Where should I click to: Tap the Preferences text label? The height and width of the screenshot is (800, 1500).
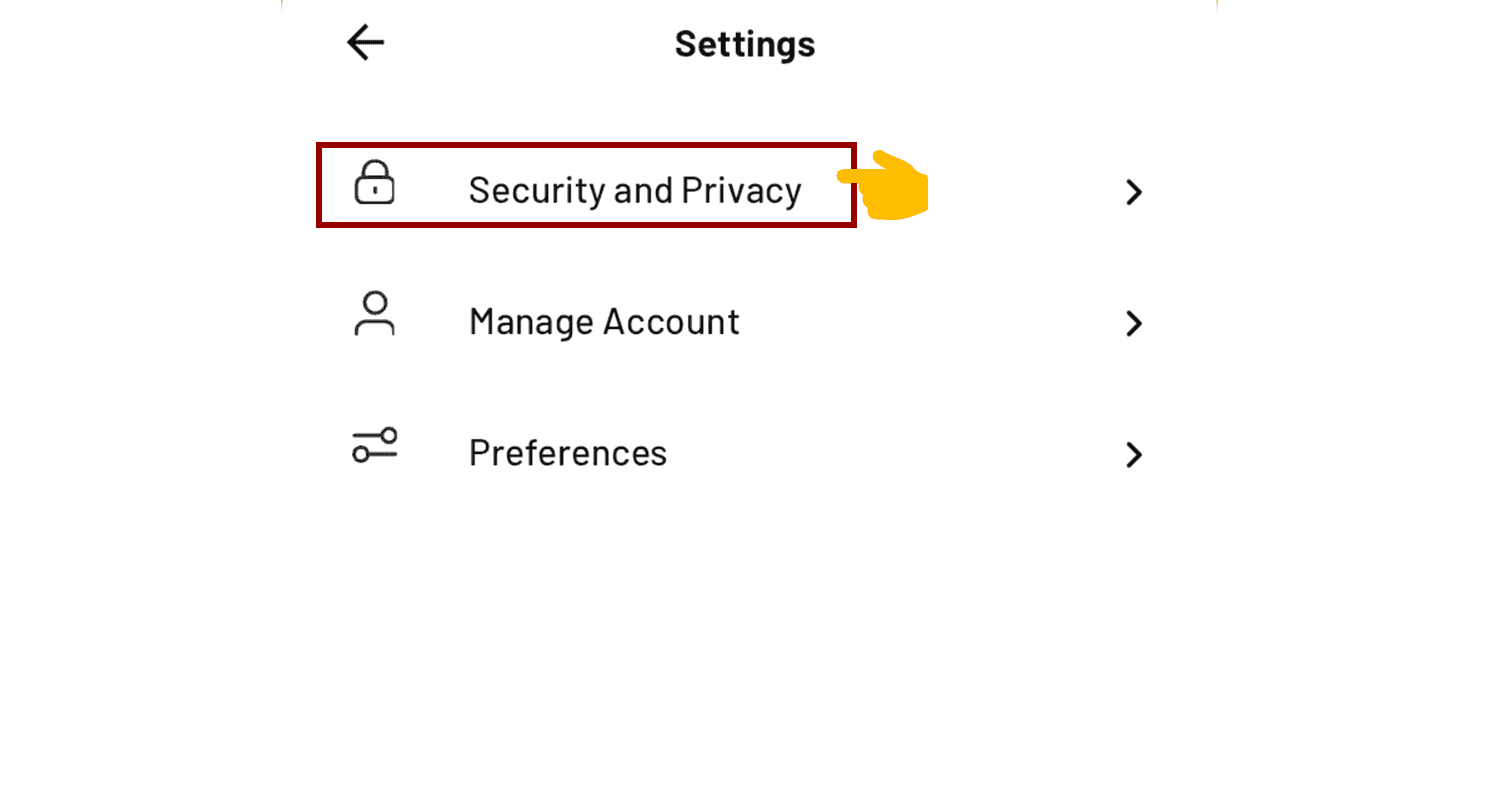click(x=567, y=453)
